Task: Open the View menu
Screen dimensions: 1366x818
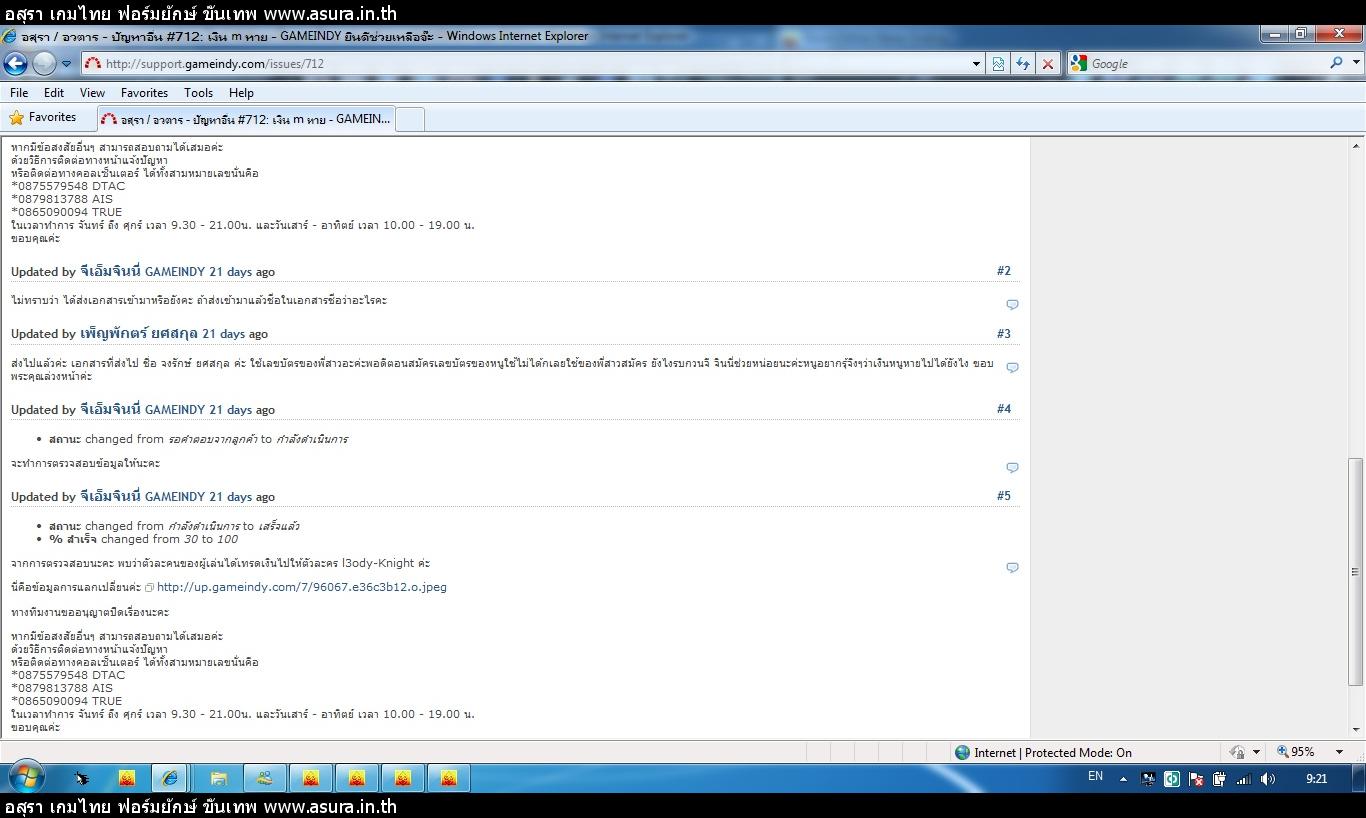Action: click(92, 92)
